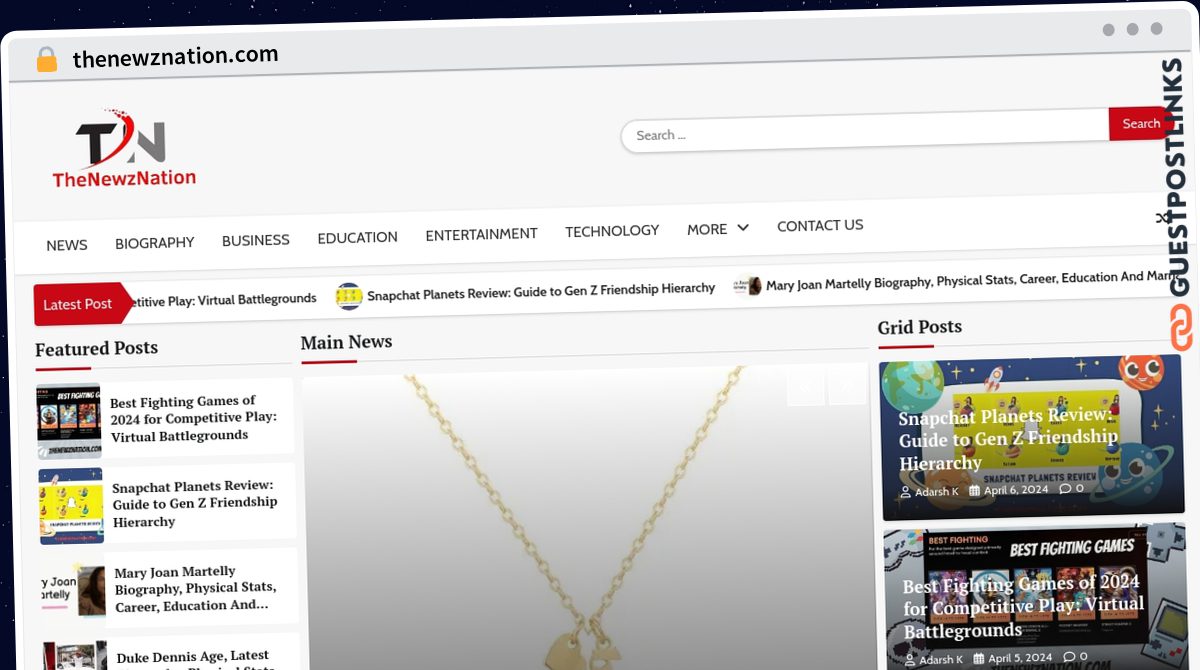Click the comment icon on Best Fighting Games grid post
This screenshot has width=1200, height=670.
coord(1069,657)
